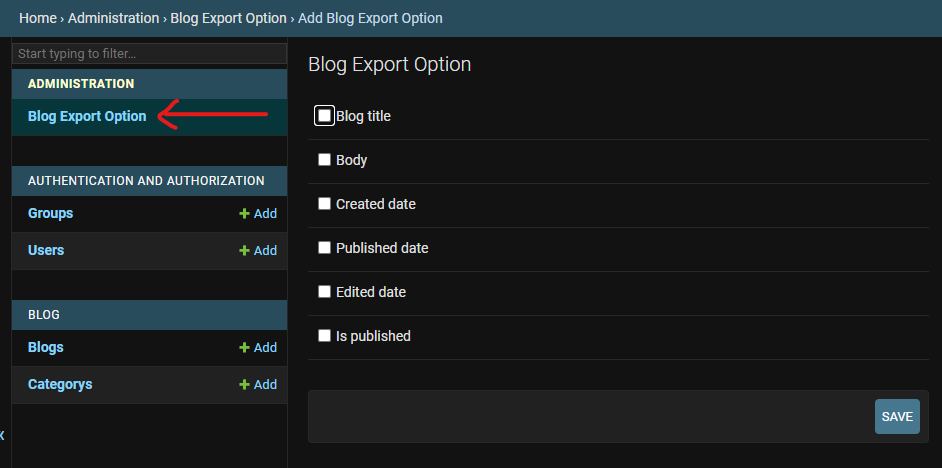Open Blog Export Option in the sidebar

[x=87, y=116]
